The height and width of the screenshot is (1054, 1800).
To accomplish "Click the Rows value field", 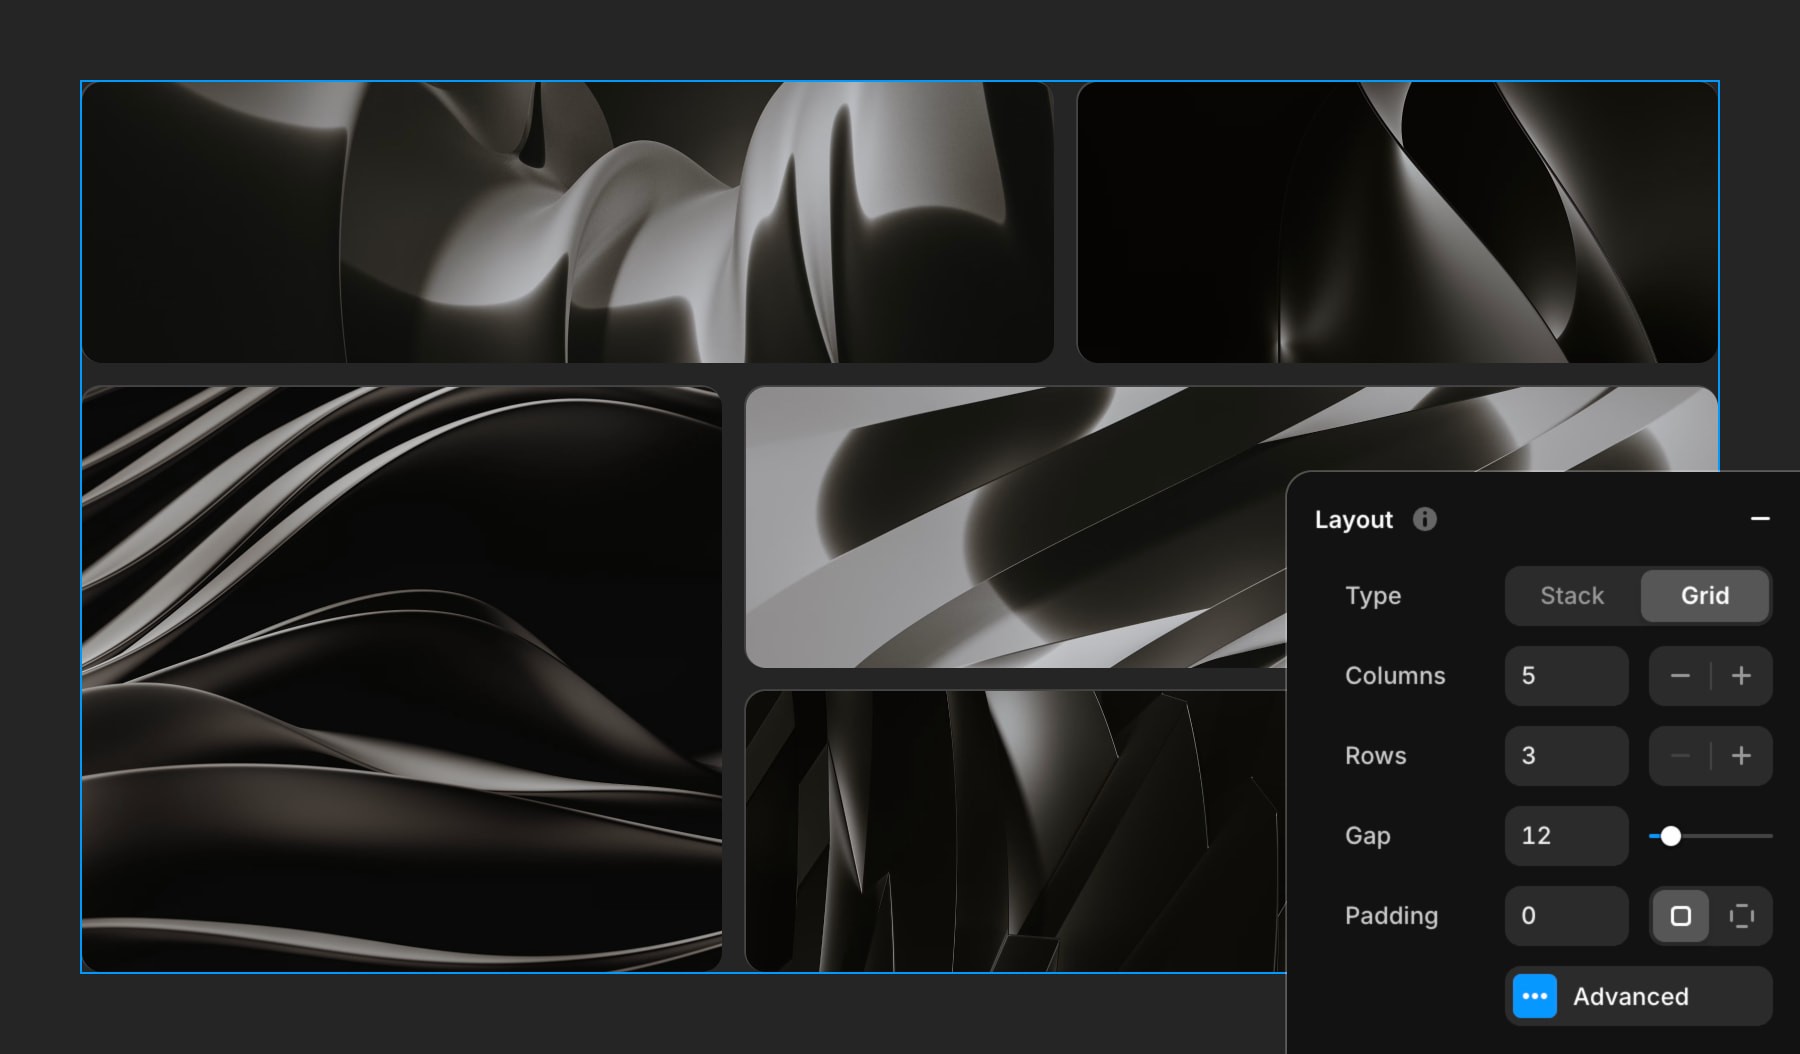I will (1566, 756).
